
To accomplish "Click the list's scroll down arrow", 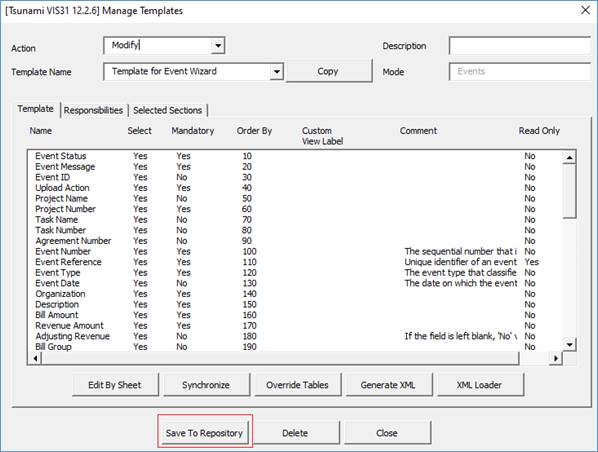I will coord(569,345).
